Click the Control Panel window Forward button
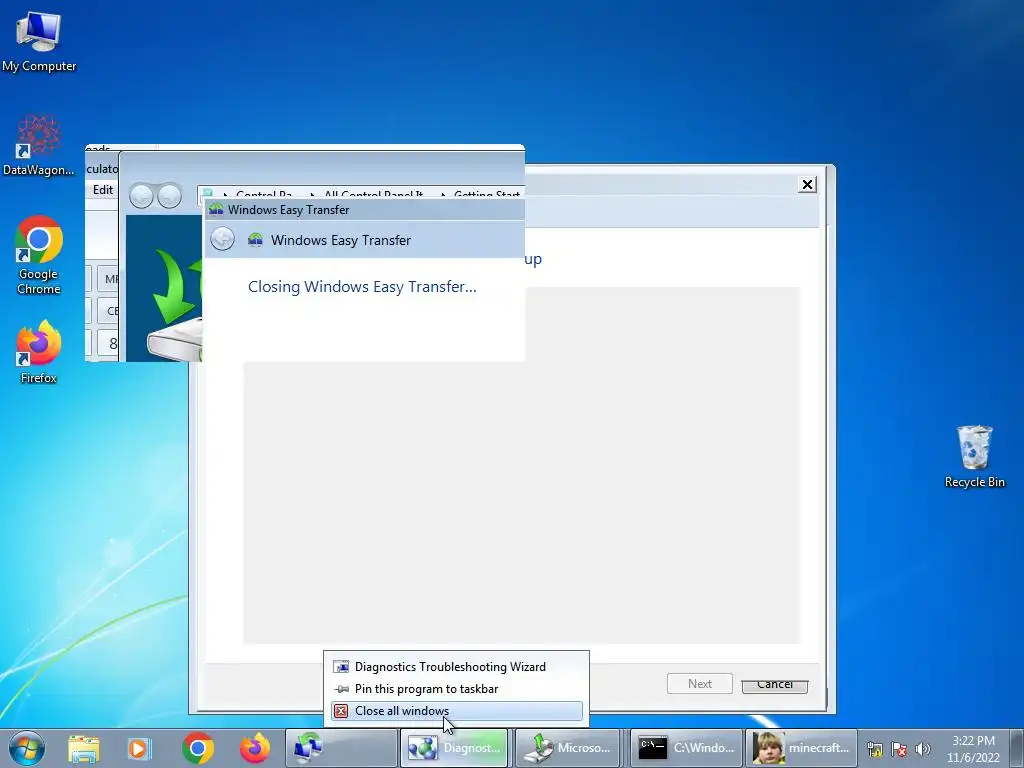 (x=170, y=196)
